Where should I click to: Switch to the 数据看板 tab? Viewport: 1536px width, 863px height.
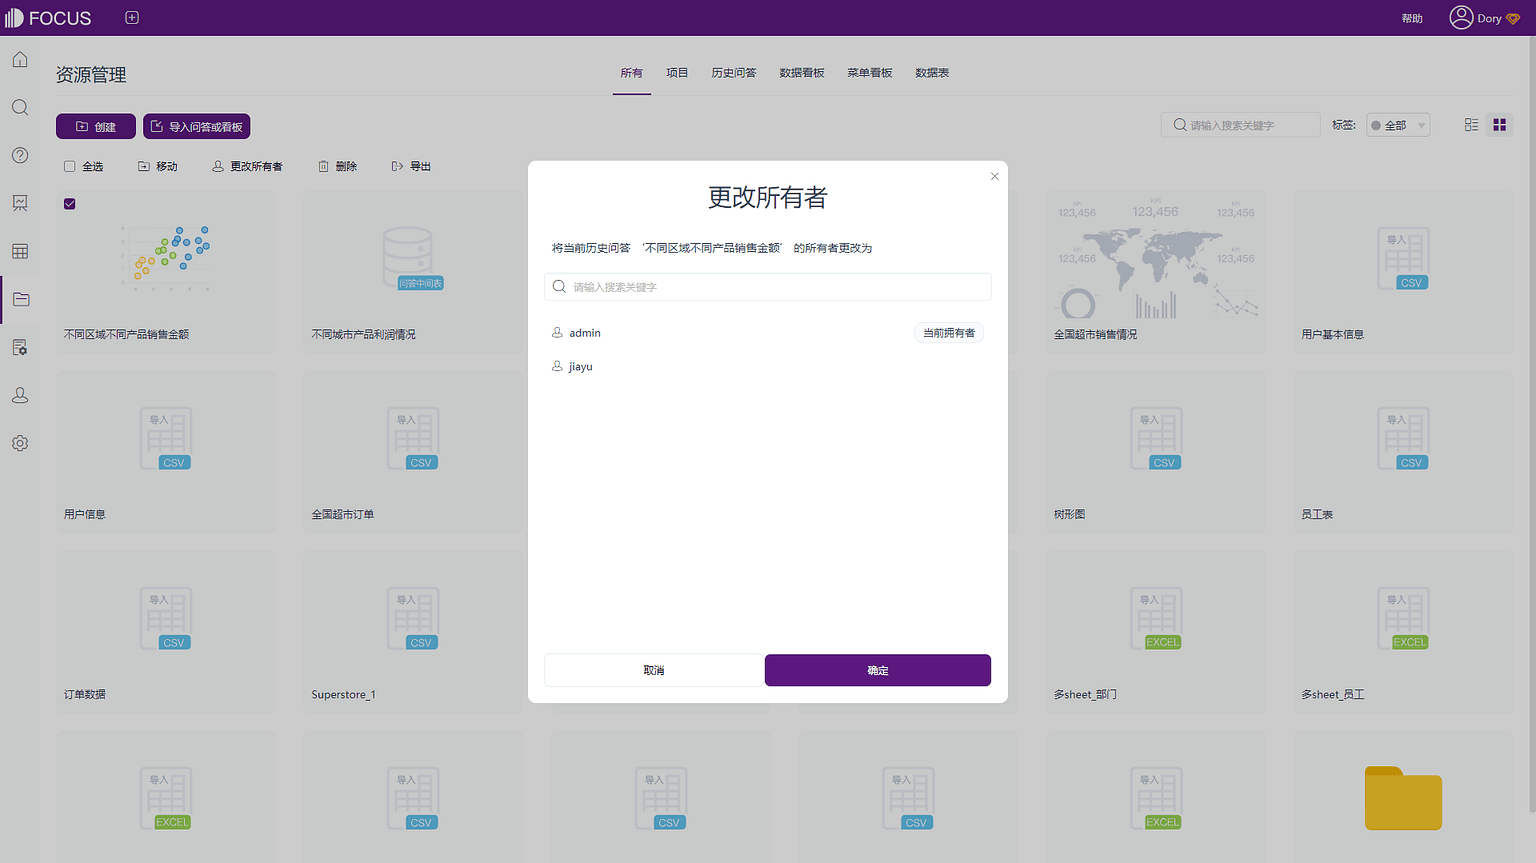(802, 73)
